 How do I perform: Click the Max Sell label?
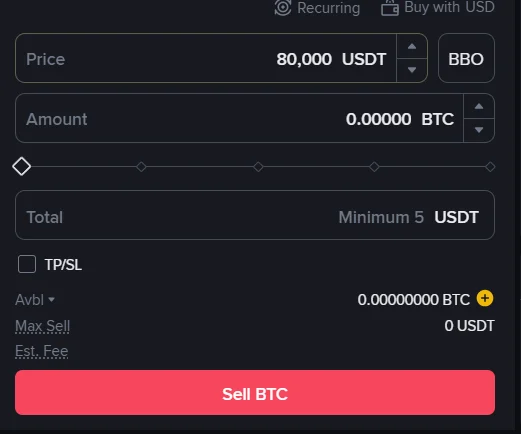pos(43,326)
